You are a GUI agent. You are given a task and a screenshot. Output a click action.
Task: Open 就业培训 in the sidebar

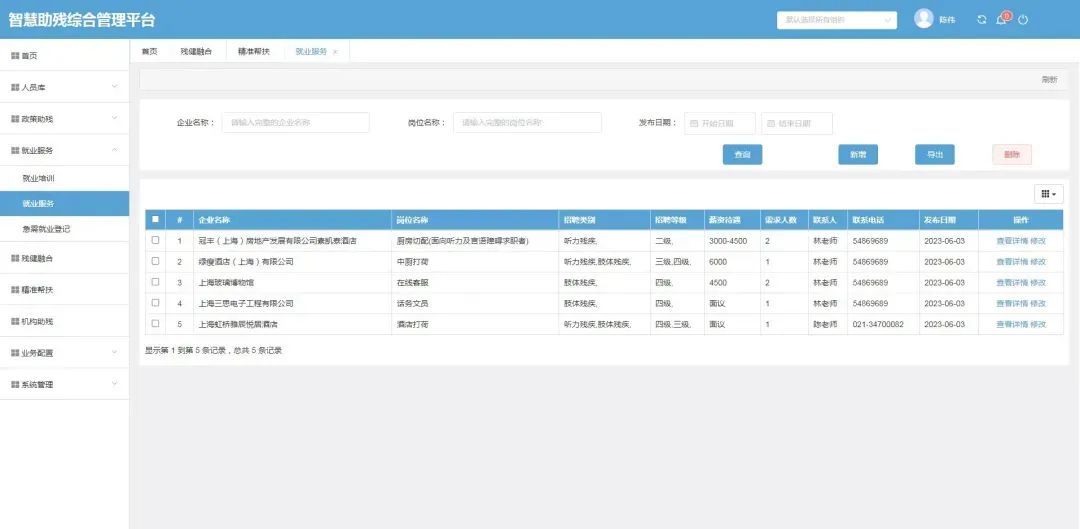point(39,178)
